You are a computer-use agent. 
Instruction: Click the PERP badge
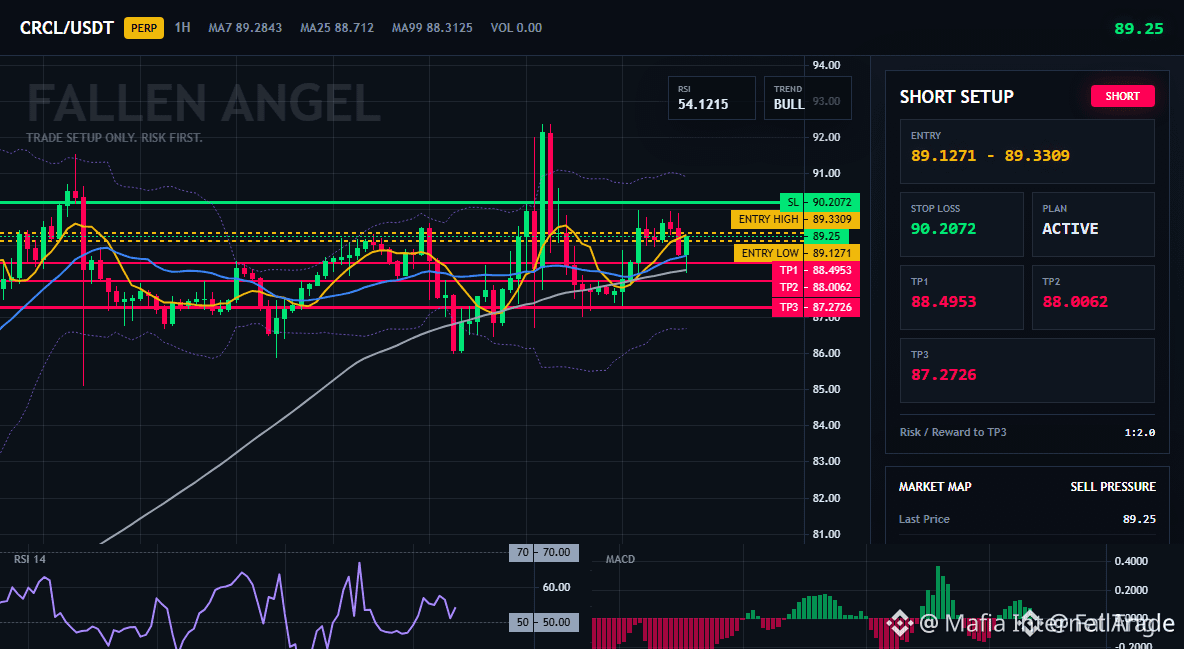(143, 28)
